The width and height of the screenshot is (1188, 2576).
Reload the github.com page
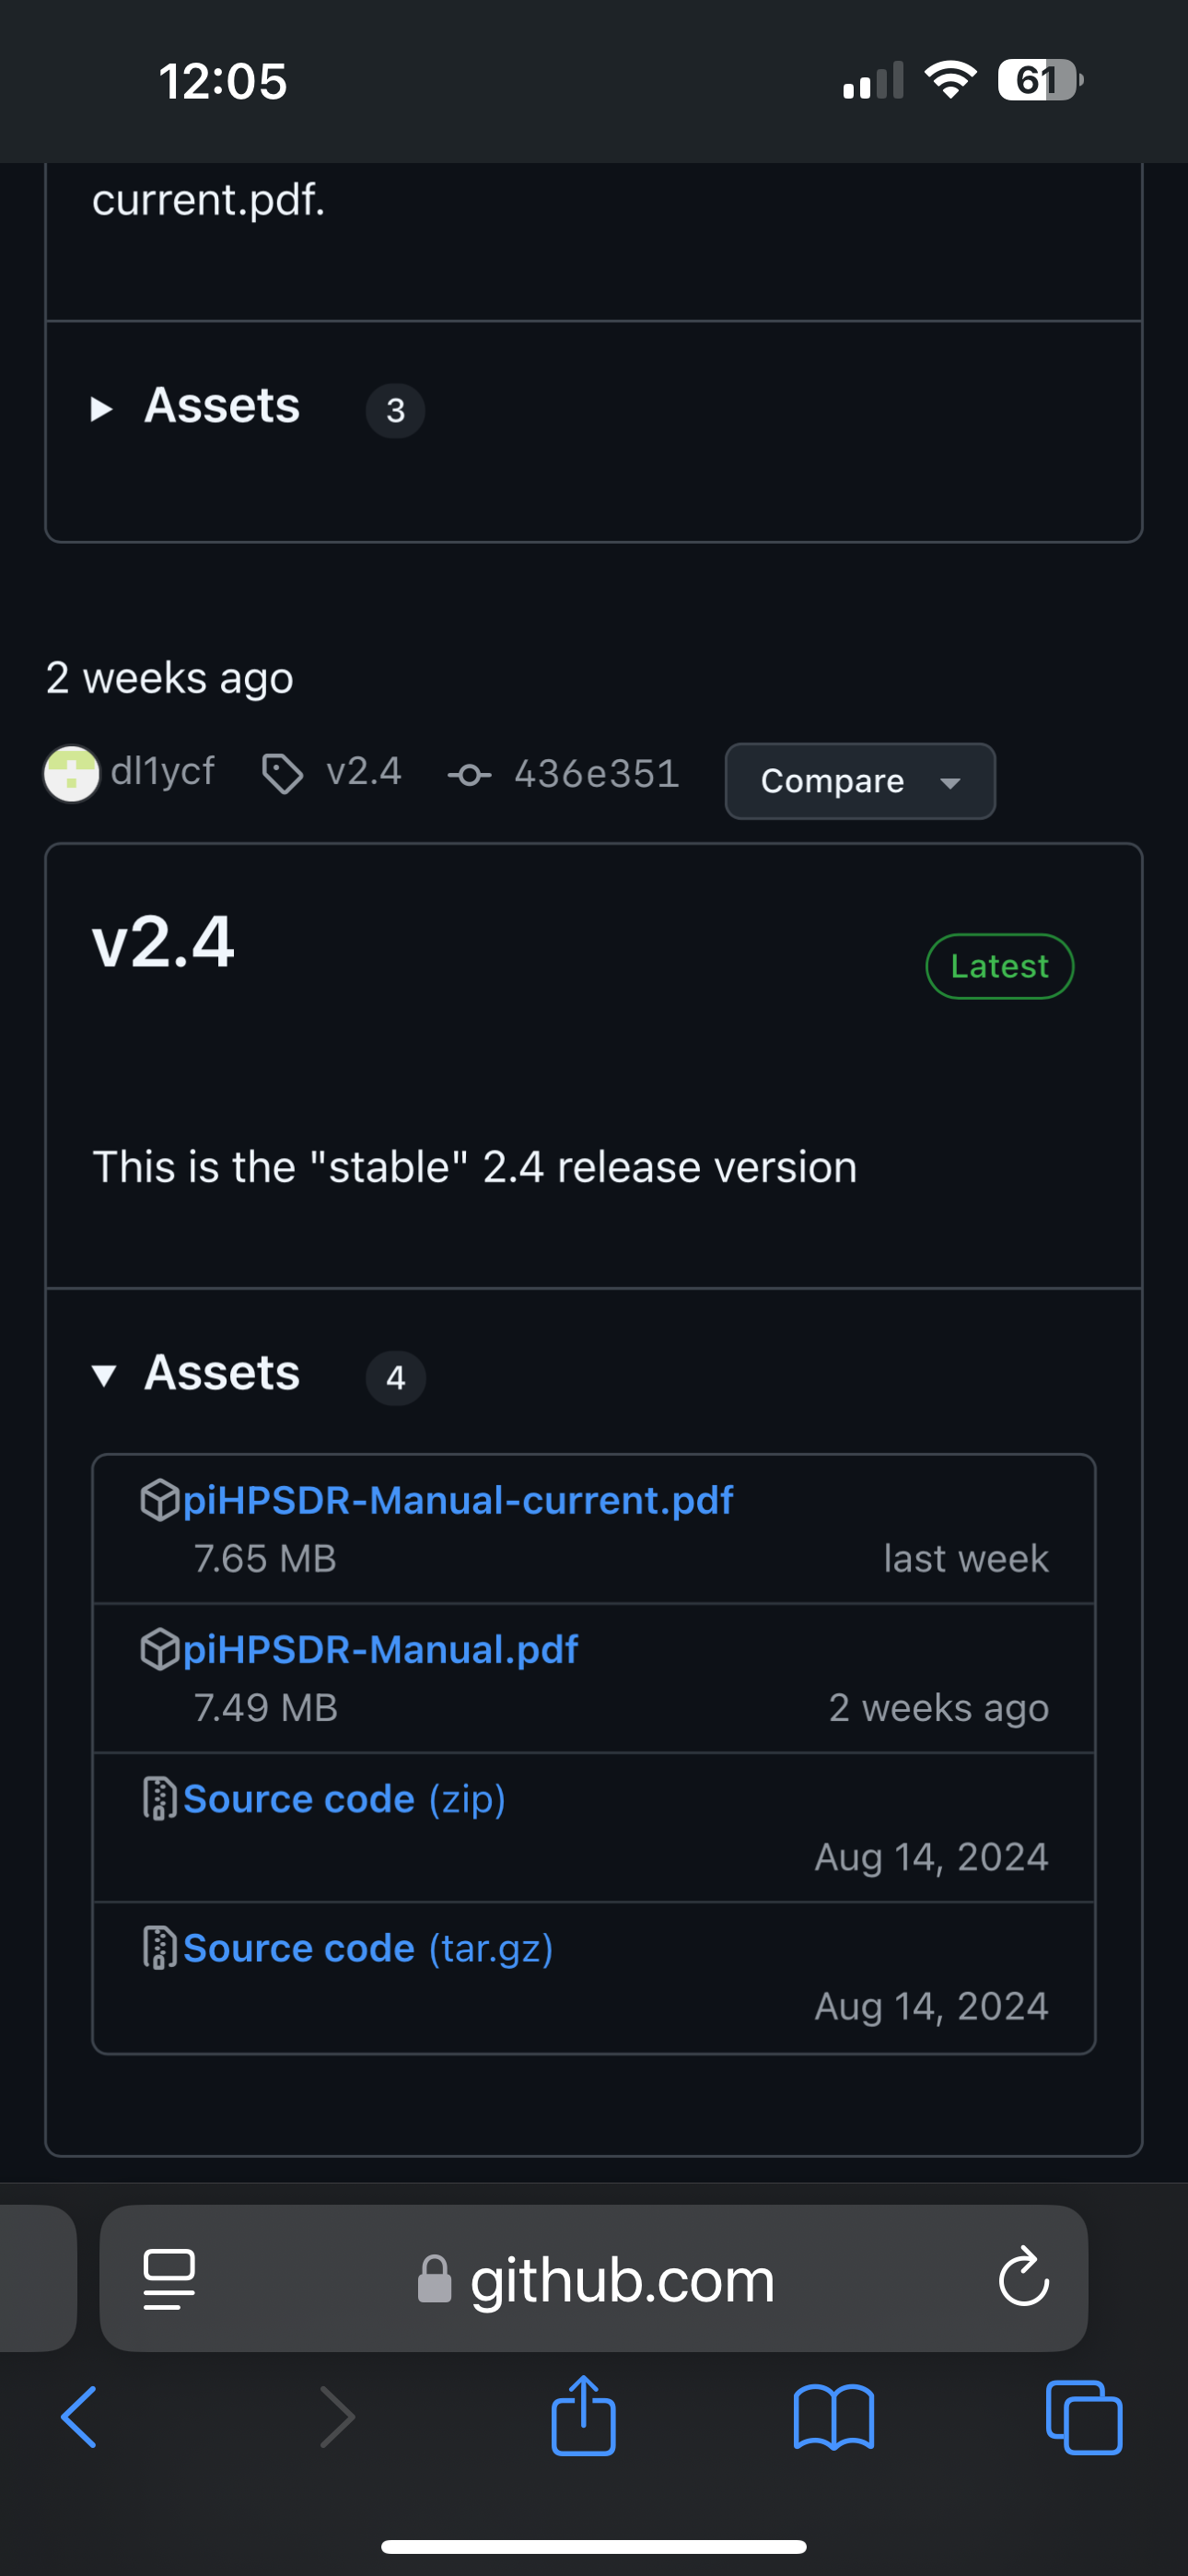pos(1023,2277)
